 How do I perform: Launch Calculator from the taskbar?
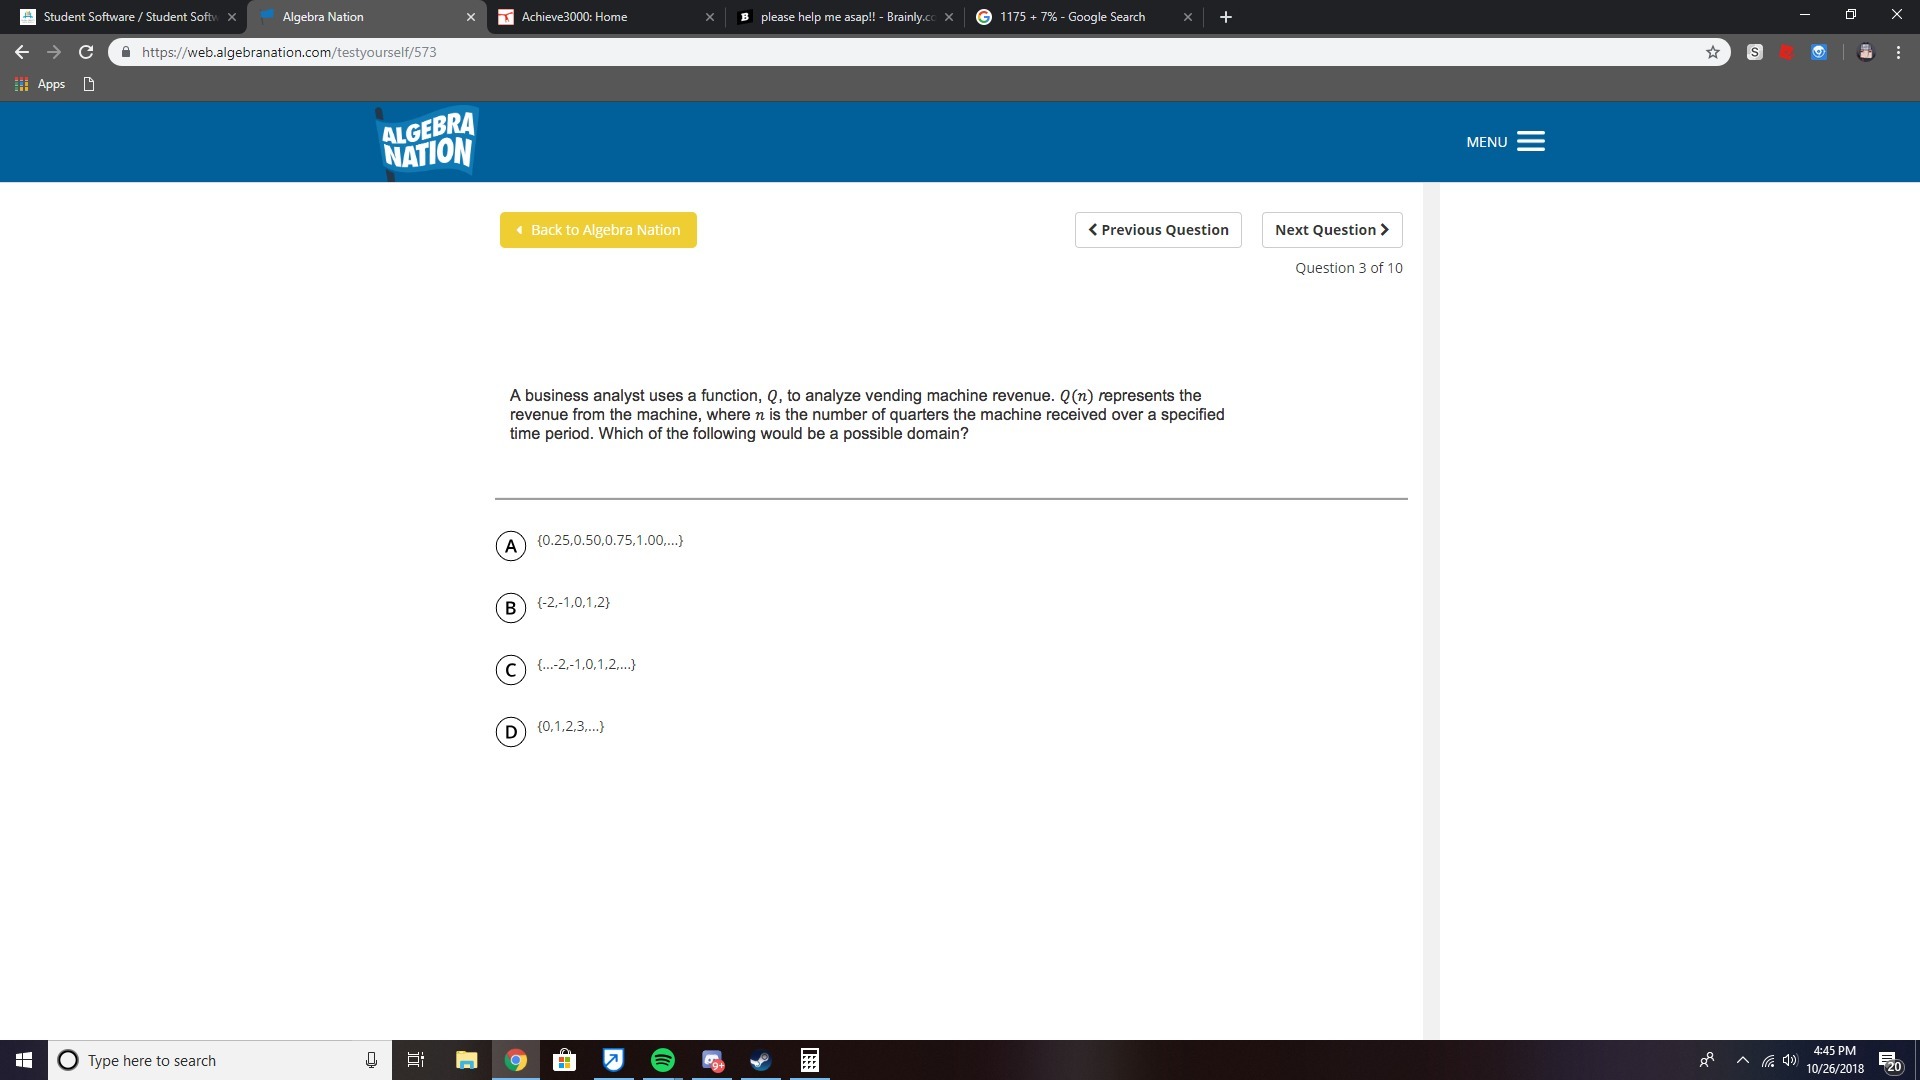click(x=809, y=1060)
